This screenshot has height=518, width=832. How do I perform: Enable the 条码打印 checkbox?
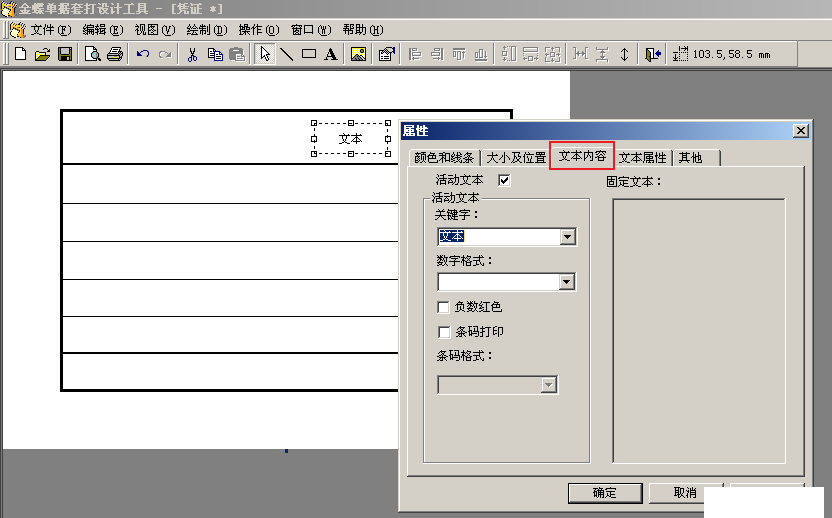click(444, 332)
